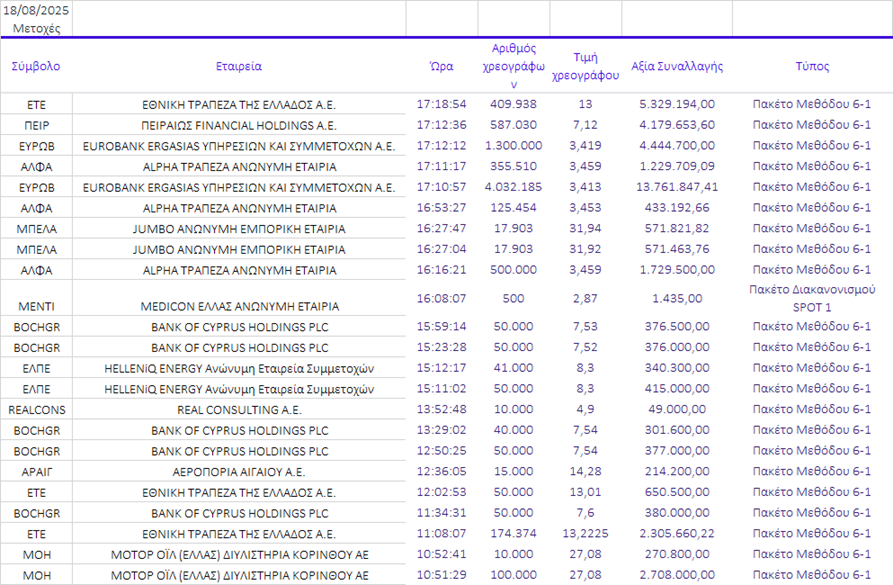The height and width of the screenshot is (585, 893).
Task: Select the value 415.000,00
Action: click(x=677, y=388)
